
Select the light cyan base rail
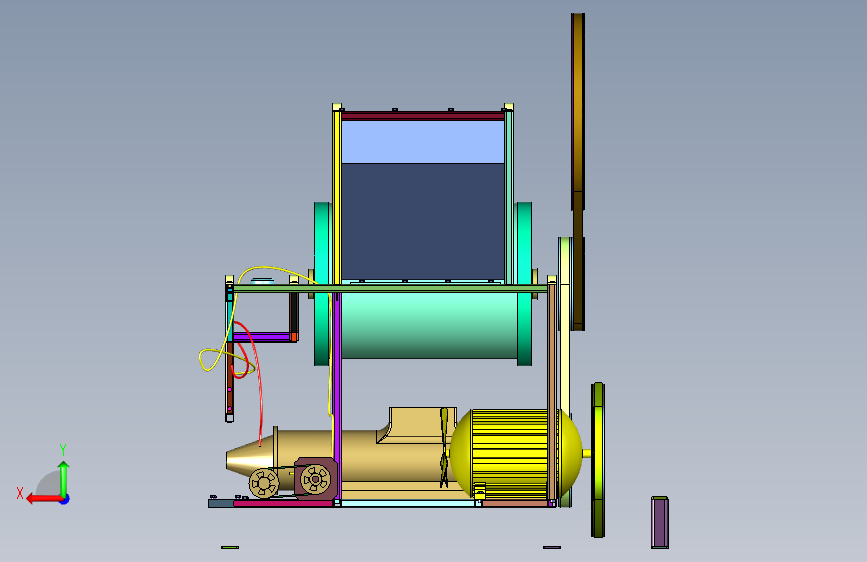pos(408,503)
